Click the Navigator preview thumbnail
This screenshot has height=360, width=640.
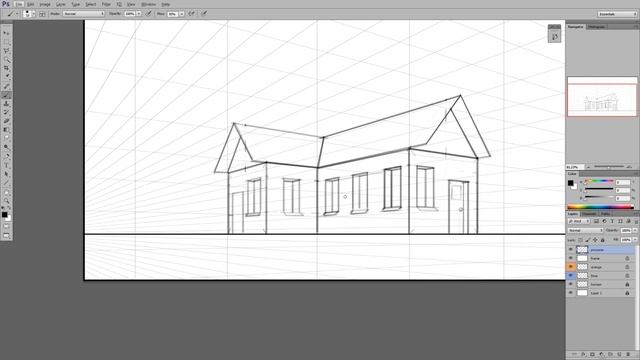[x=602, y=96]
